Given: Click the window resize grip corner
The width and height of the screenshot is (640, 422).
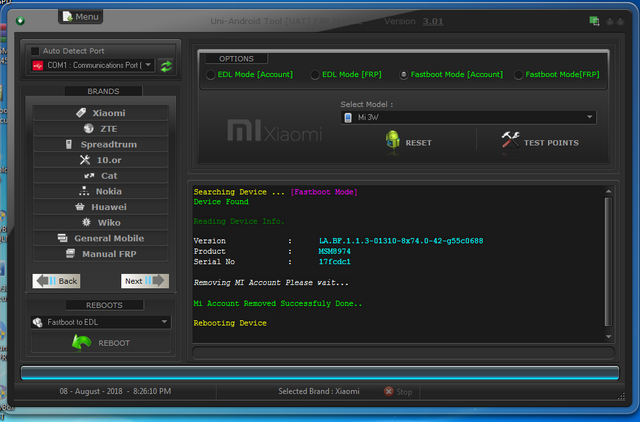Looking at the screenshot, I should coord(621,396).
